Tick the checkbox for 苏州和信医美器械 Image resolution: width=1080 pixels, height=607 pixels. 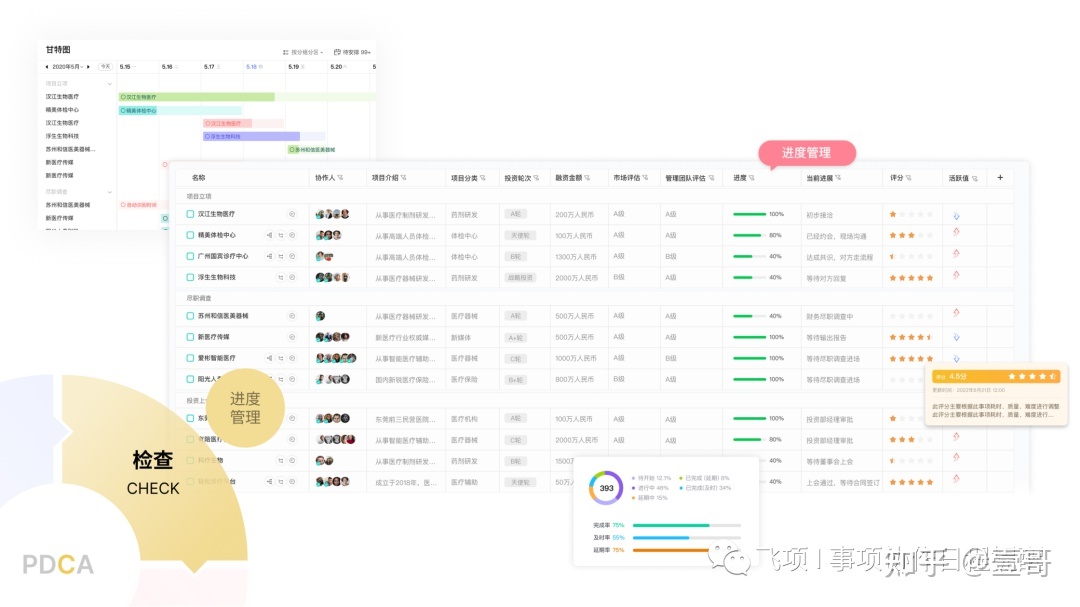pyautogui.click(x=190, y=316)
